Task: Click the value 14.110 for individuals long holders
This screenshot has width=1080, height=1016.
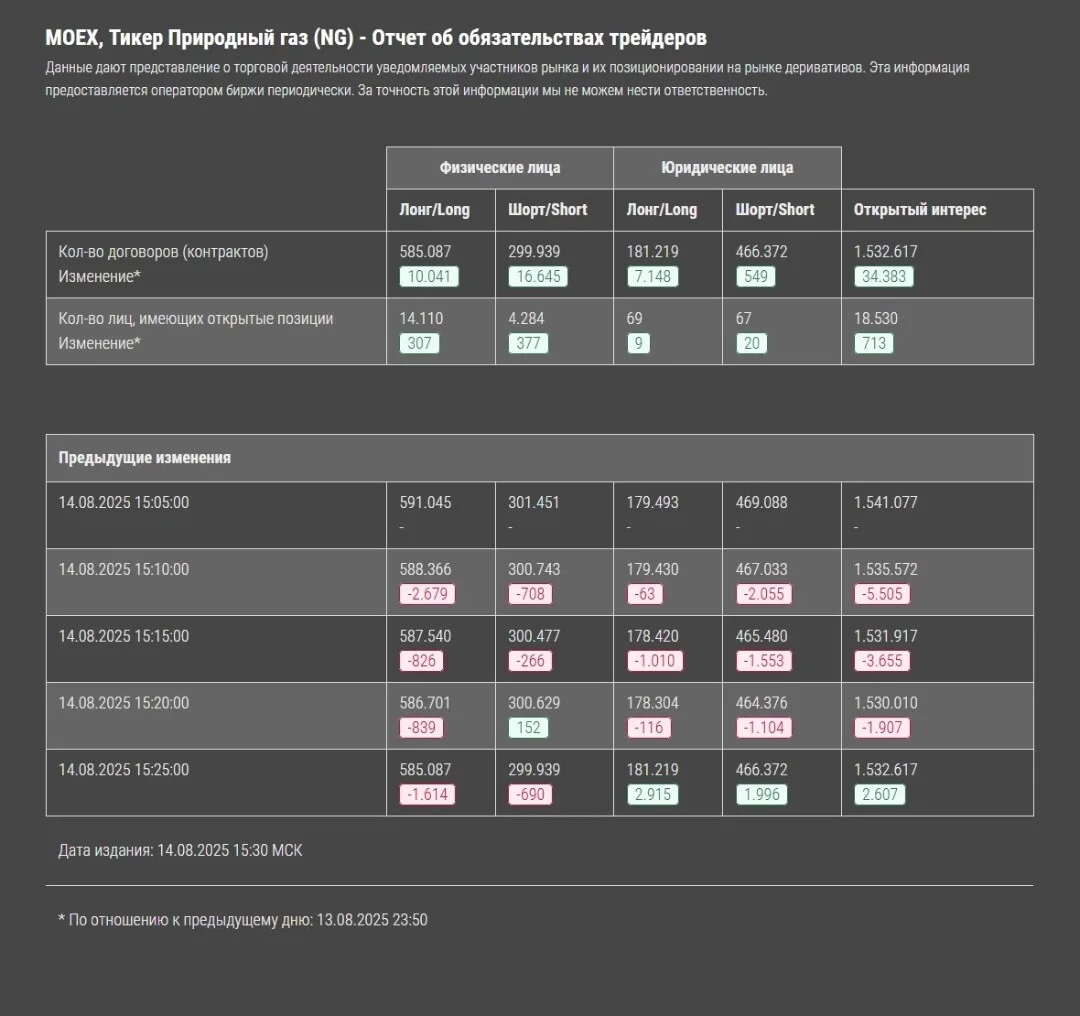Action: click(422, 318)
